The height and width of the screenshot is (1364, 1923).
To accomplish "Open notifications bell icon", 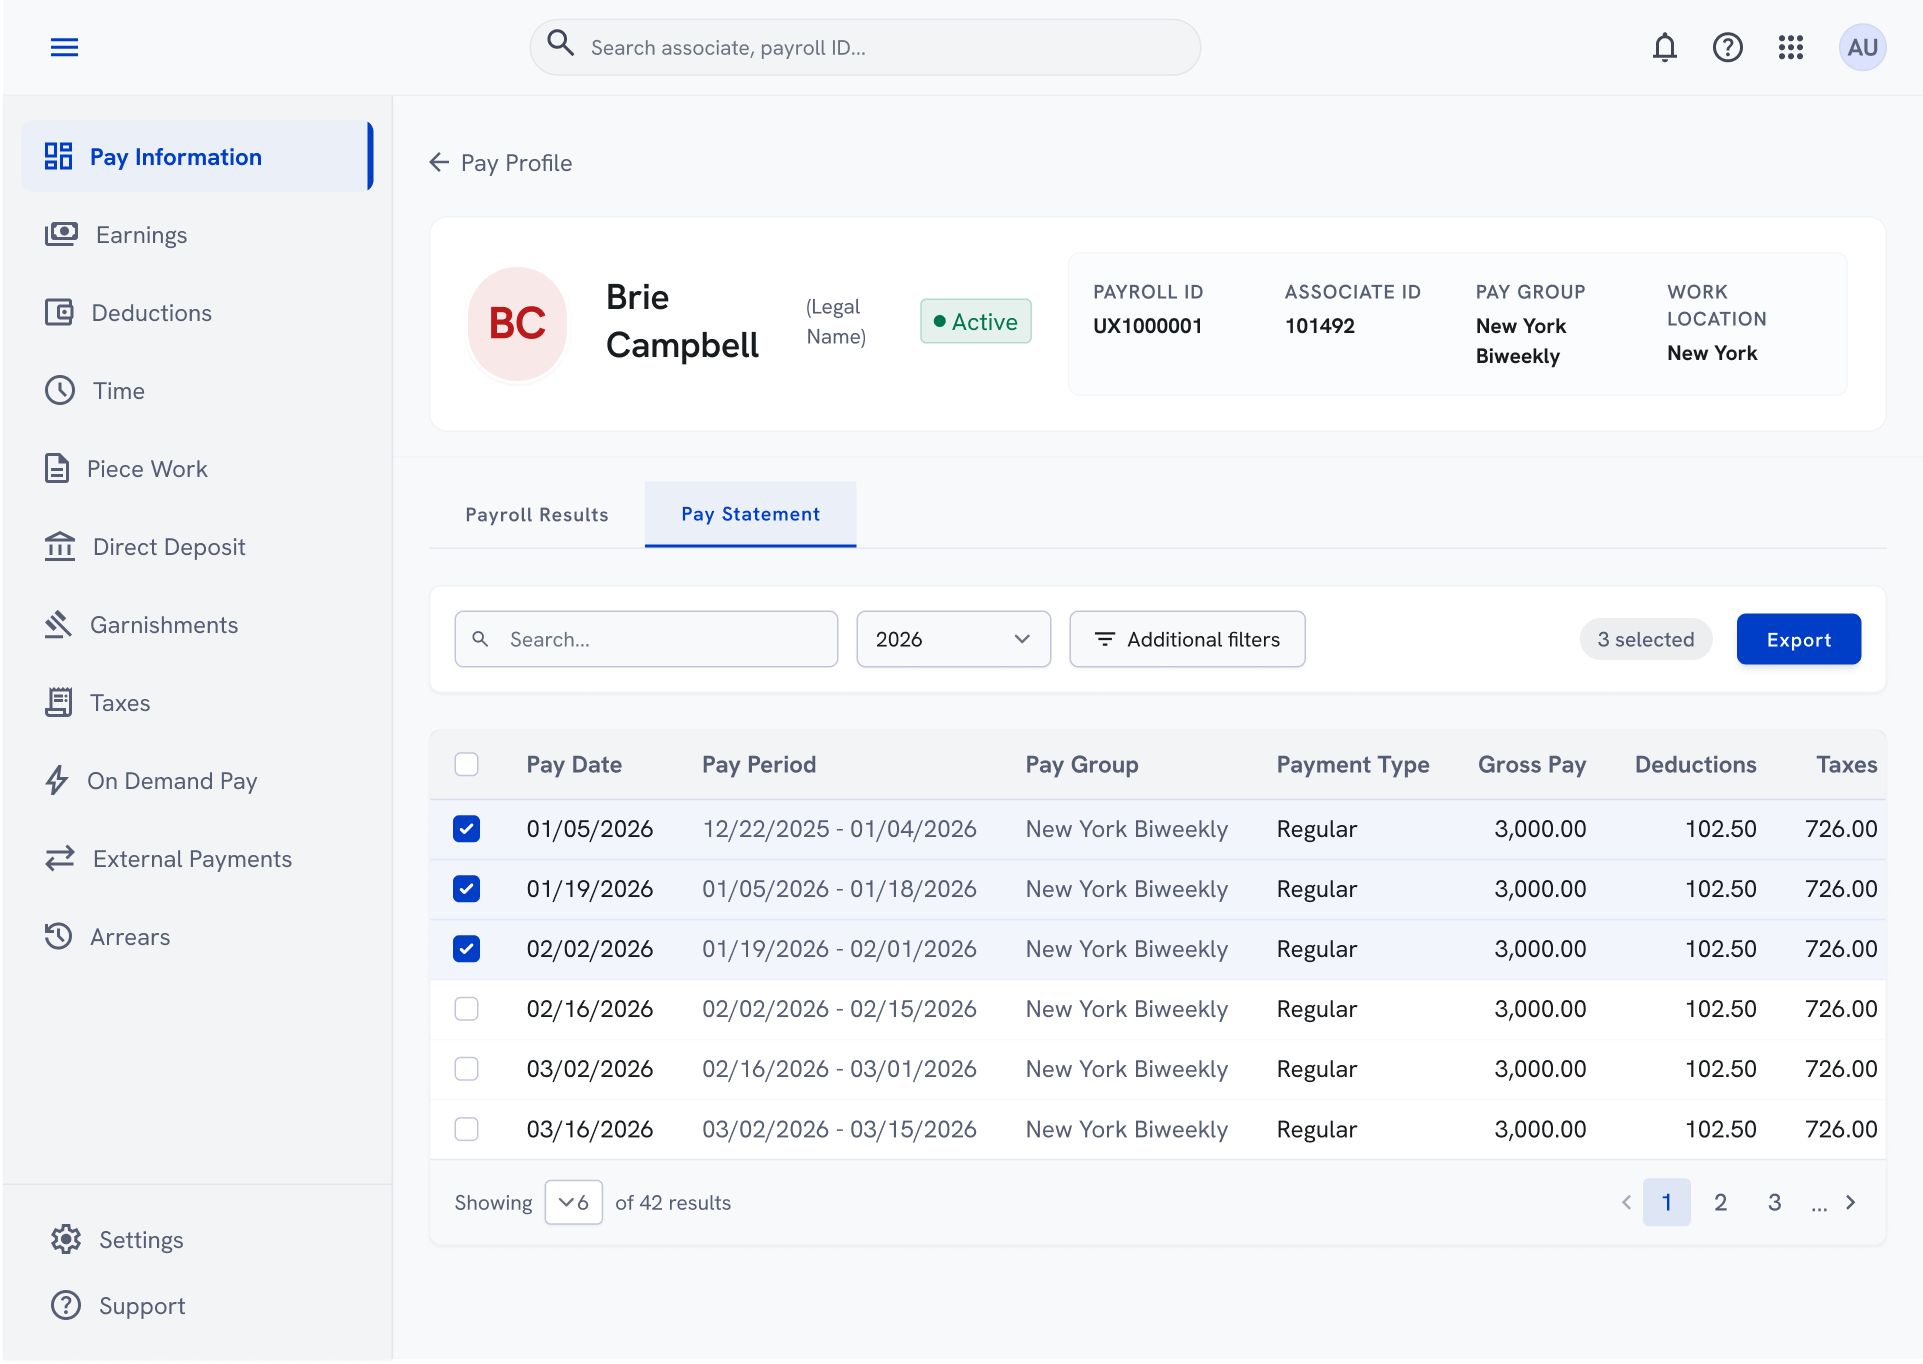I will [x=1664, y=47].
